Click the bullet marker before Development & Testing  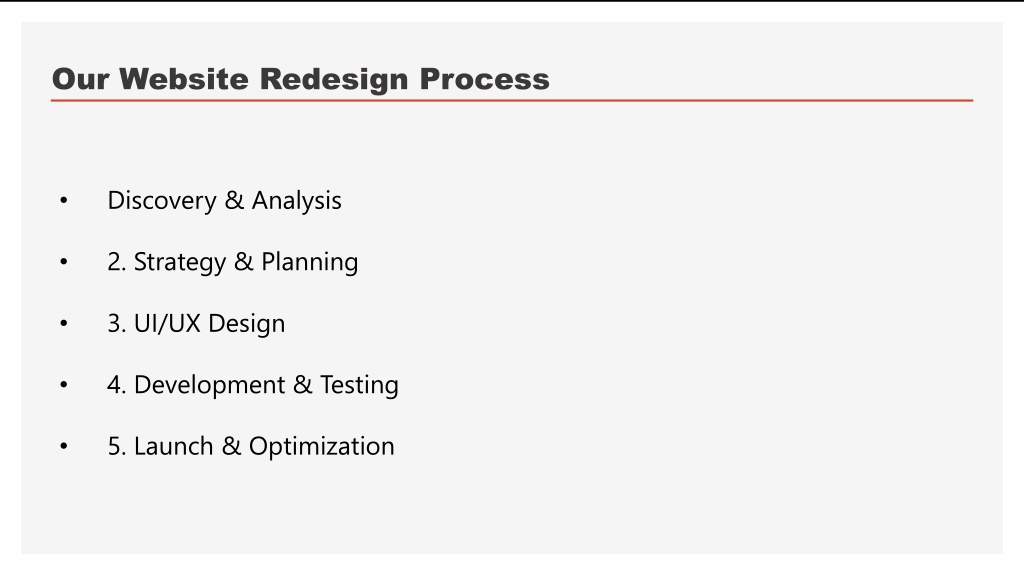tap(63, 385)
